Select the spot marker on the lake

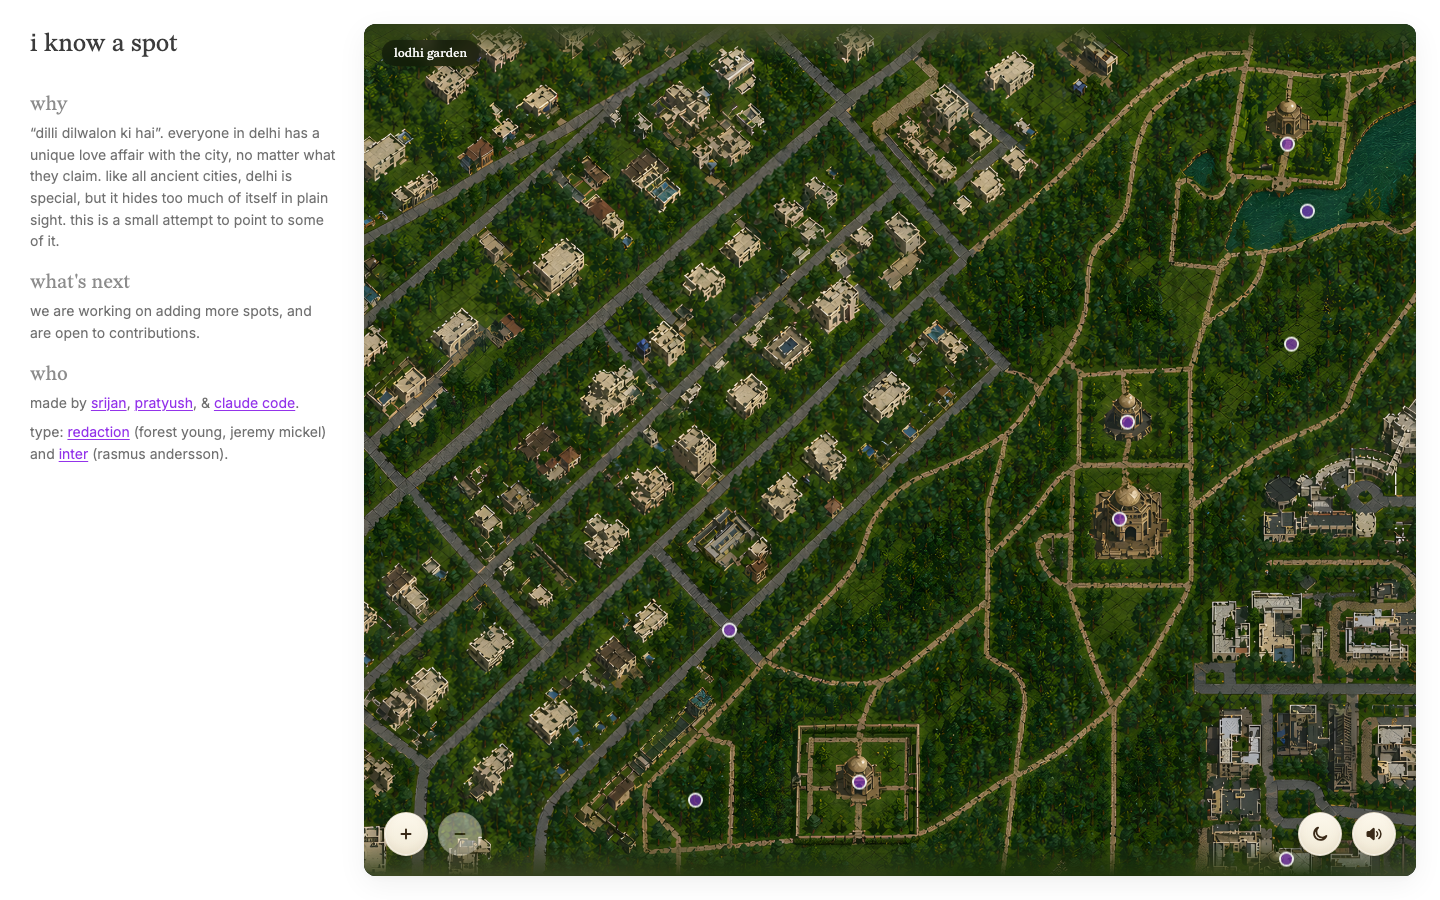[1307, 211]
